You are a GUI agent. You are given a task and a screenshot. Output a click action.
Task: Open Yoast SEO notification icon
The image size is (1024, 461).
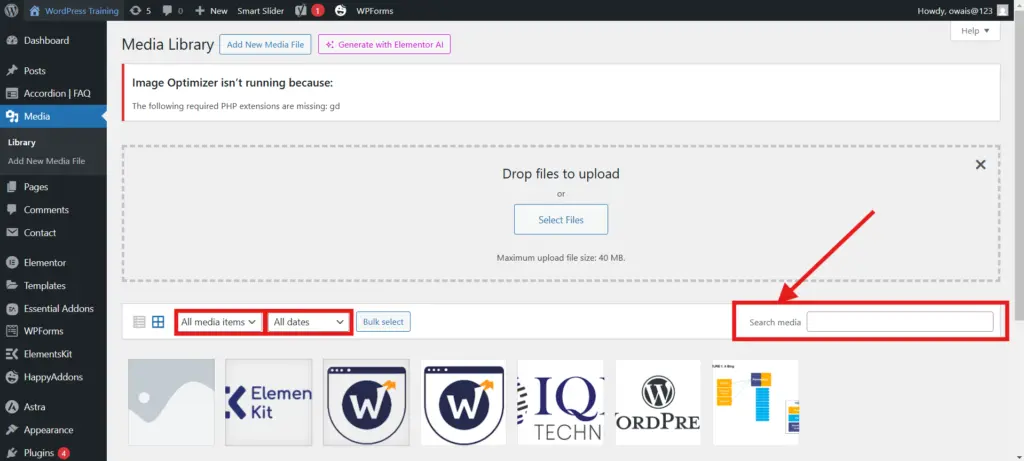coord(309,10)
